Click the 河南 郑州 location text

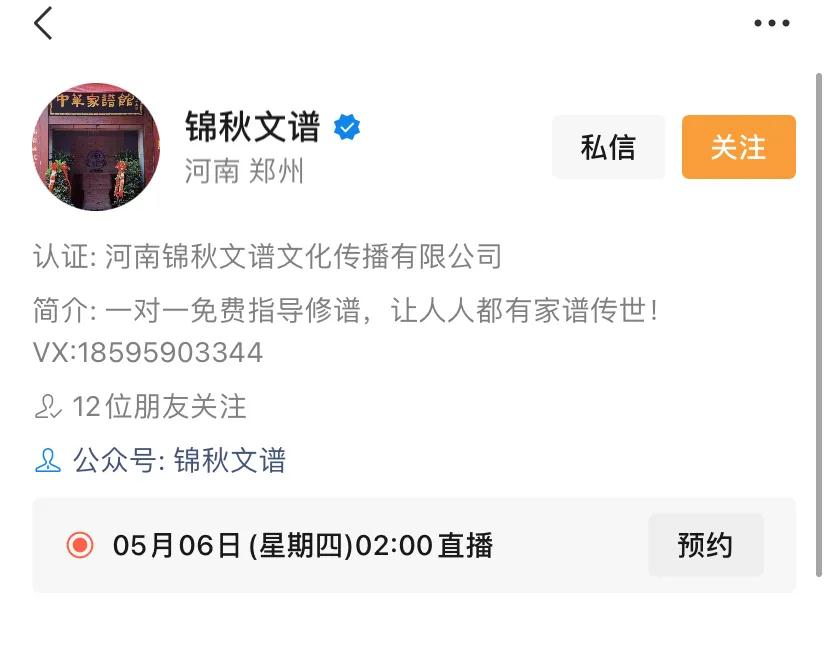pos(244,172)
